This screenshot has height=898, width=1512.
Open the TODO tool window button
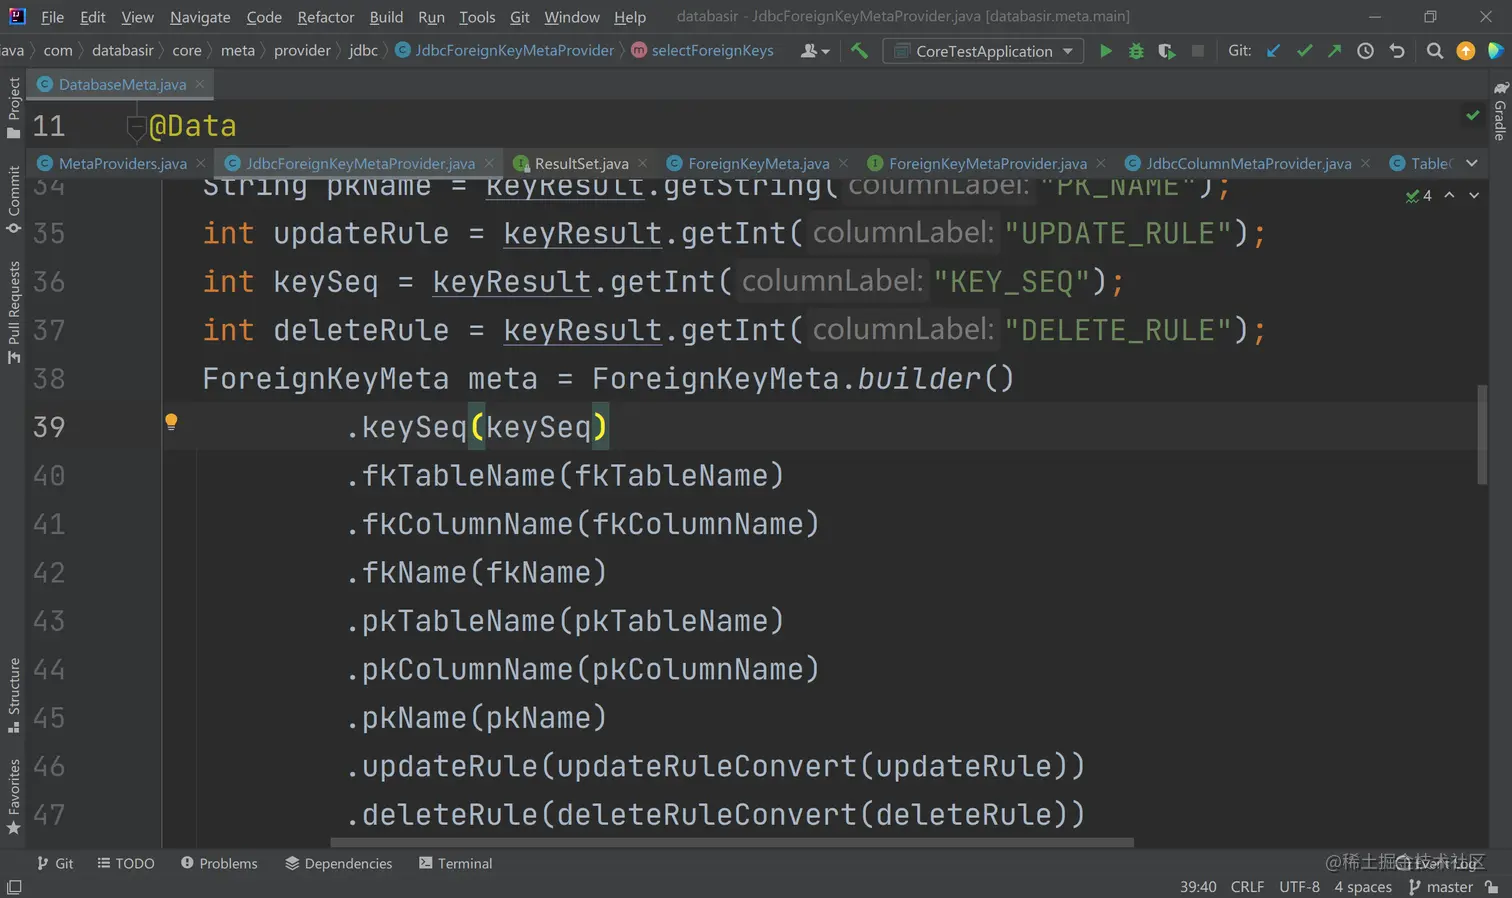126,863
